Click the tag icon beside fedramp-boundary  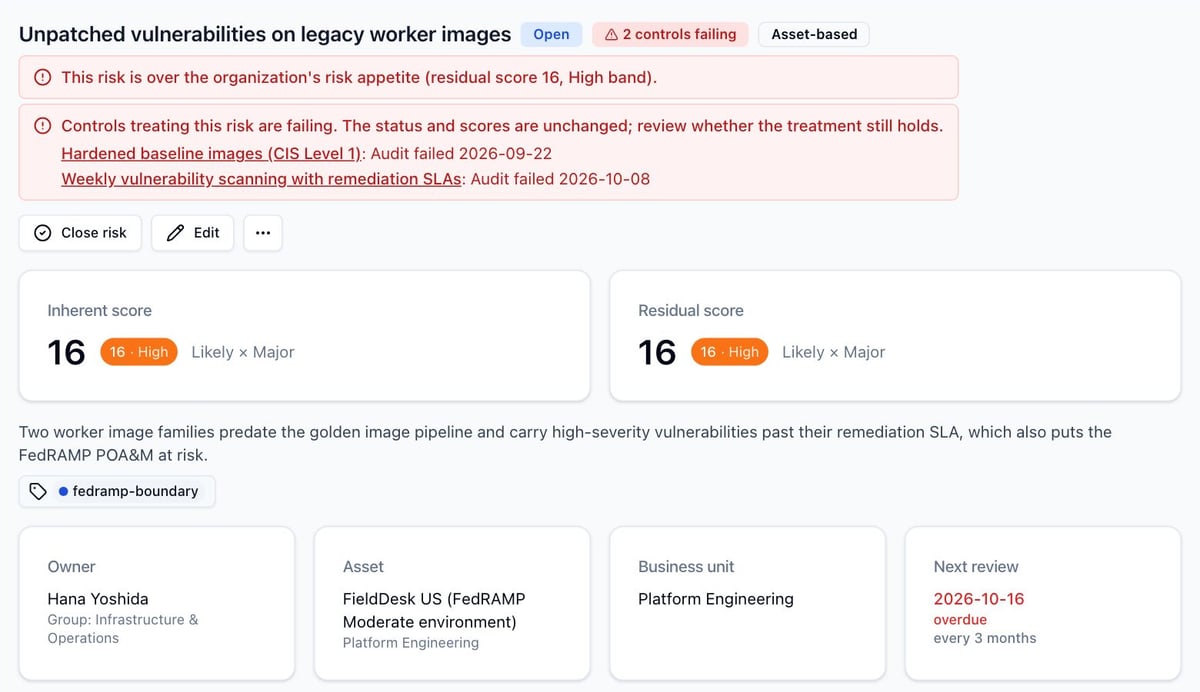(x=38, y=491)
